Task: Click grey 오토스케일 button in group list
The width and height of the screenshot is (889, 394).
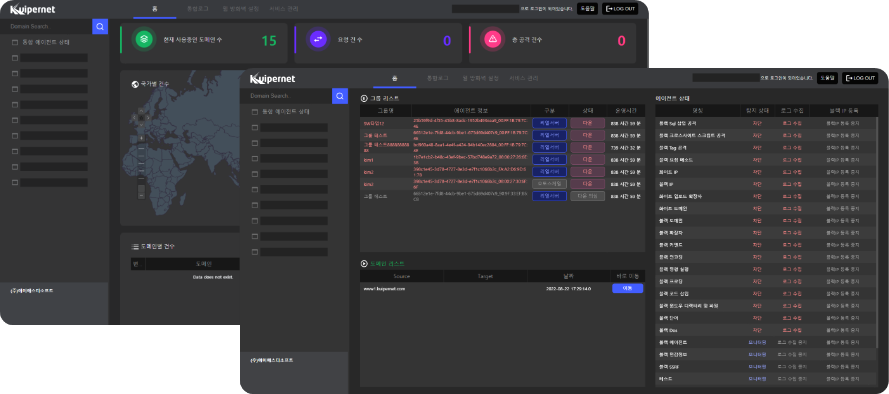Action: tap(549, 184)
